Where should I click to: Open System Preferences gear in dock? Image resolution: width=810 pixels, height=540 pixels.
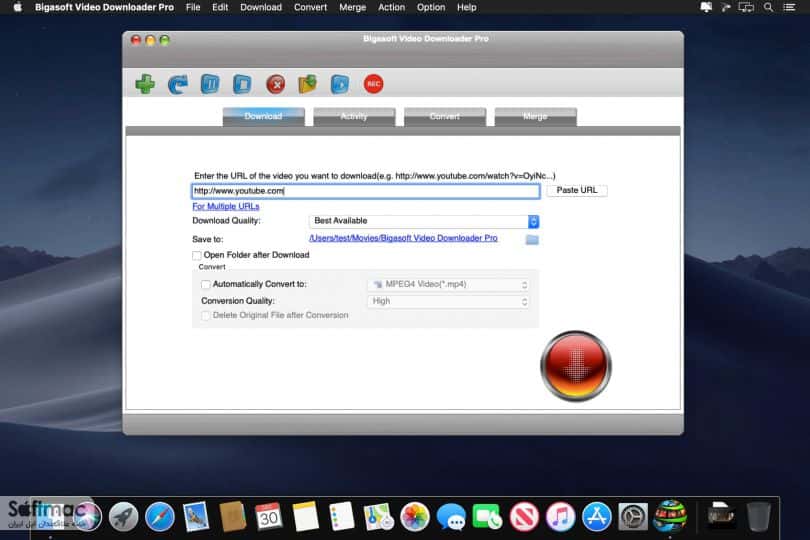[x=633, y=517]
